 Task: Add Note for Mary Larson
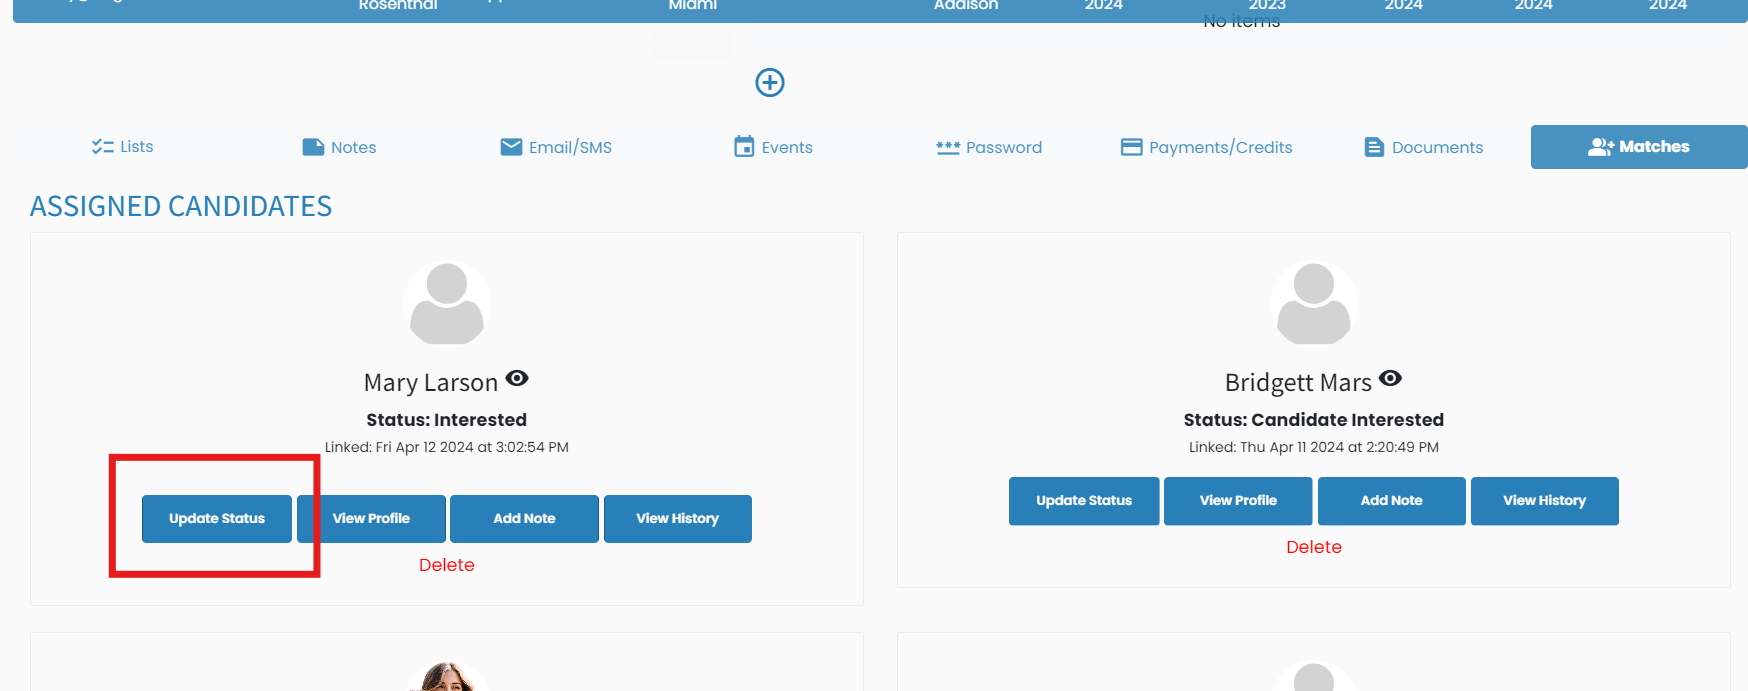click(524, 519)
